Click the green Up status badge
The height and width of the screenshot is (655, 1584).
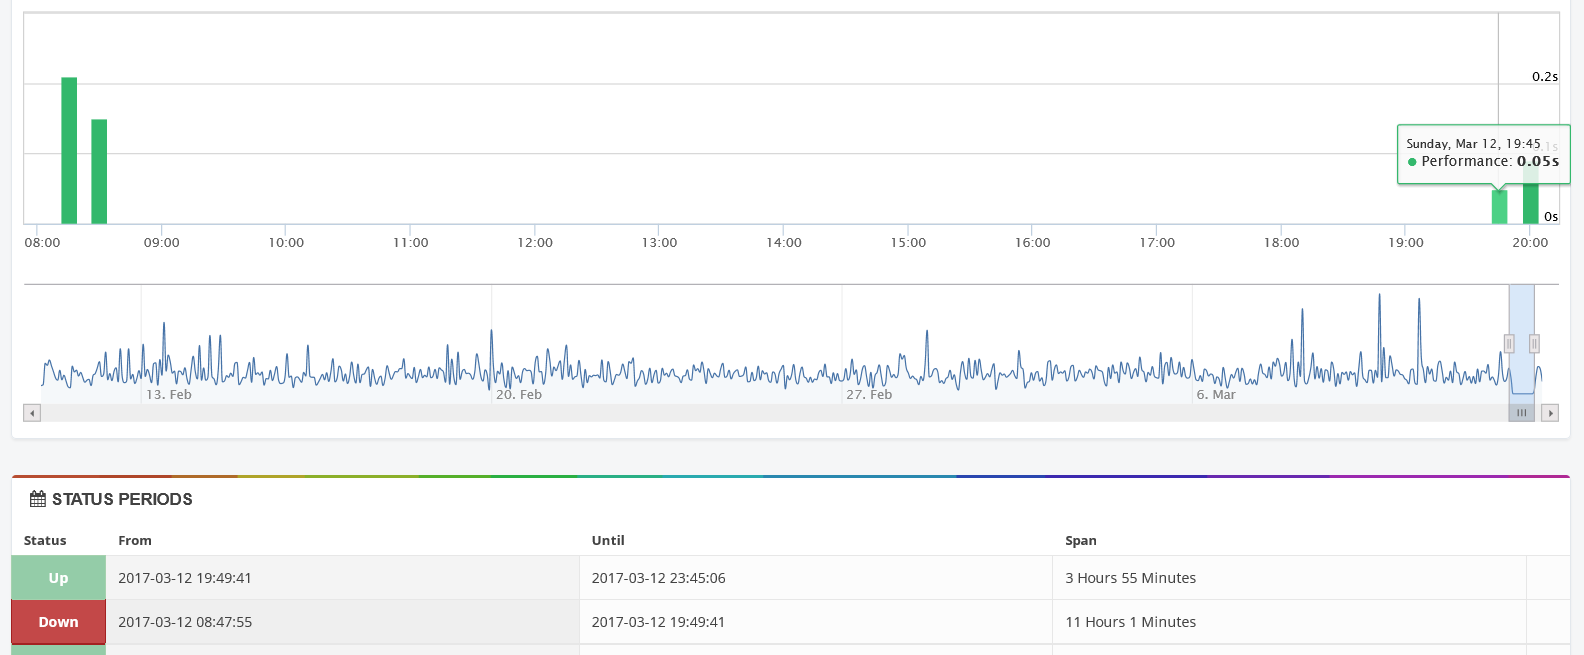(58, 578)
